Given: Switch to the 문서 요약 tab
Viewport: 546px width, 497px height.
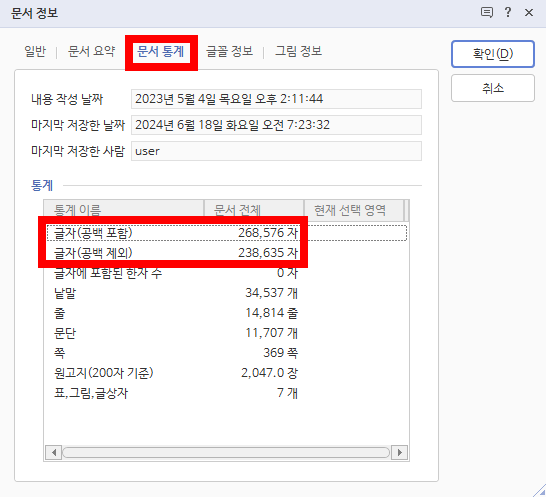Looking at the screenshot, I should click(91, 52).
